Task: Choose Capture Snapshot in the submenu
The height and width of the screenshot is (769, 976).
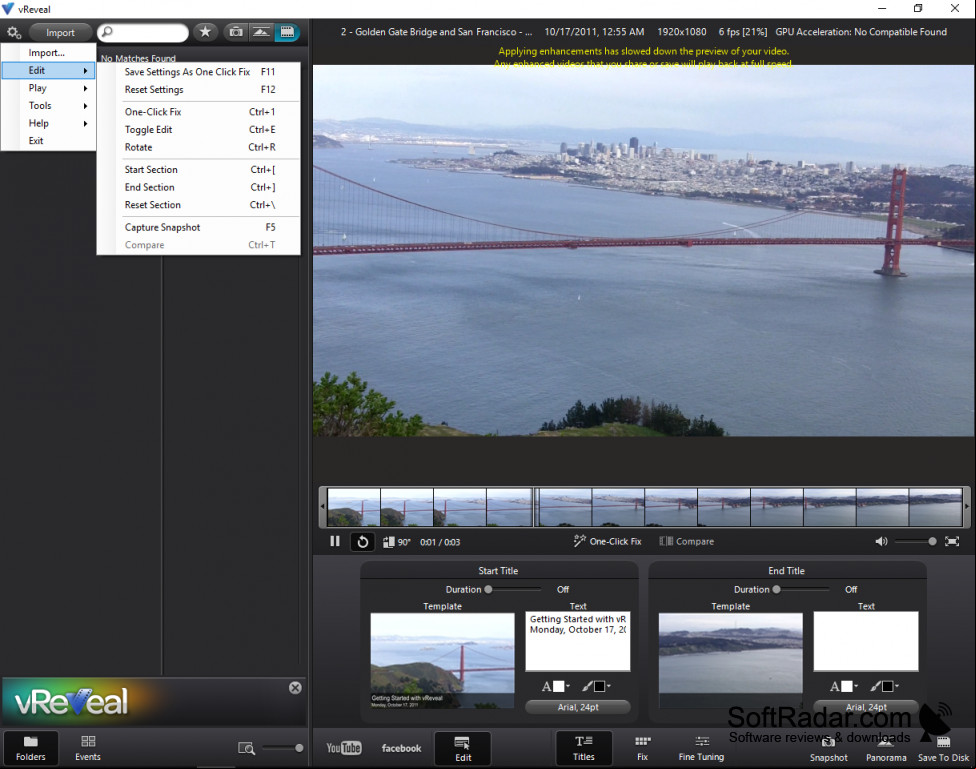Action: [x=199, y=227]
